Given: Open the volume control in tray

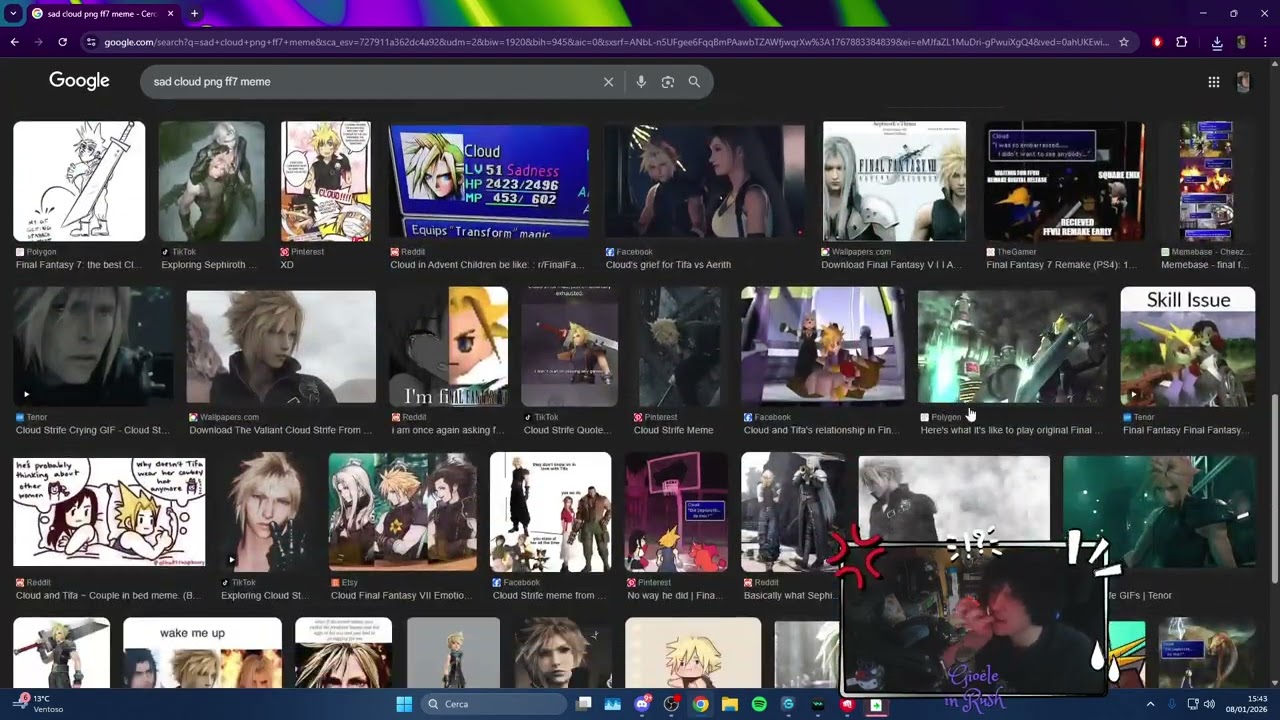Looking at the screenshot, I should click(1210, 704).
